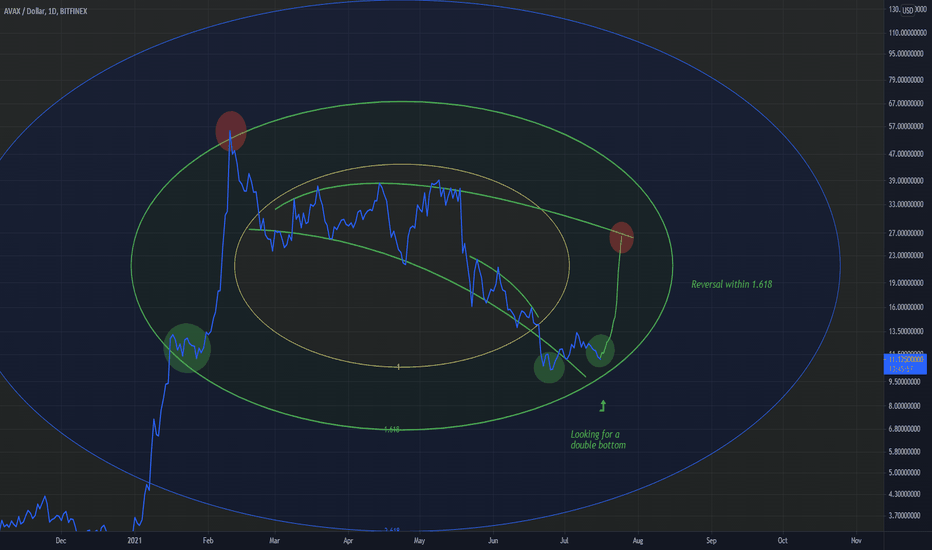Click the 8.00000000 price axis label
The height and width of the screenshot is (550, 932).
906,406
